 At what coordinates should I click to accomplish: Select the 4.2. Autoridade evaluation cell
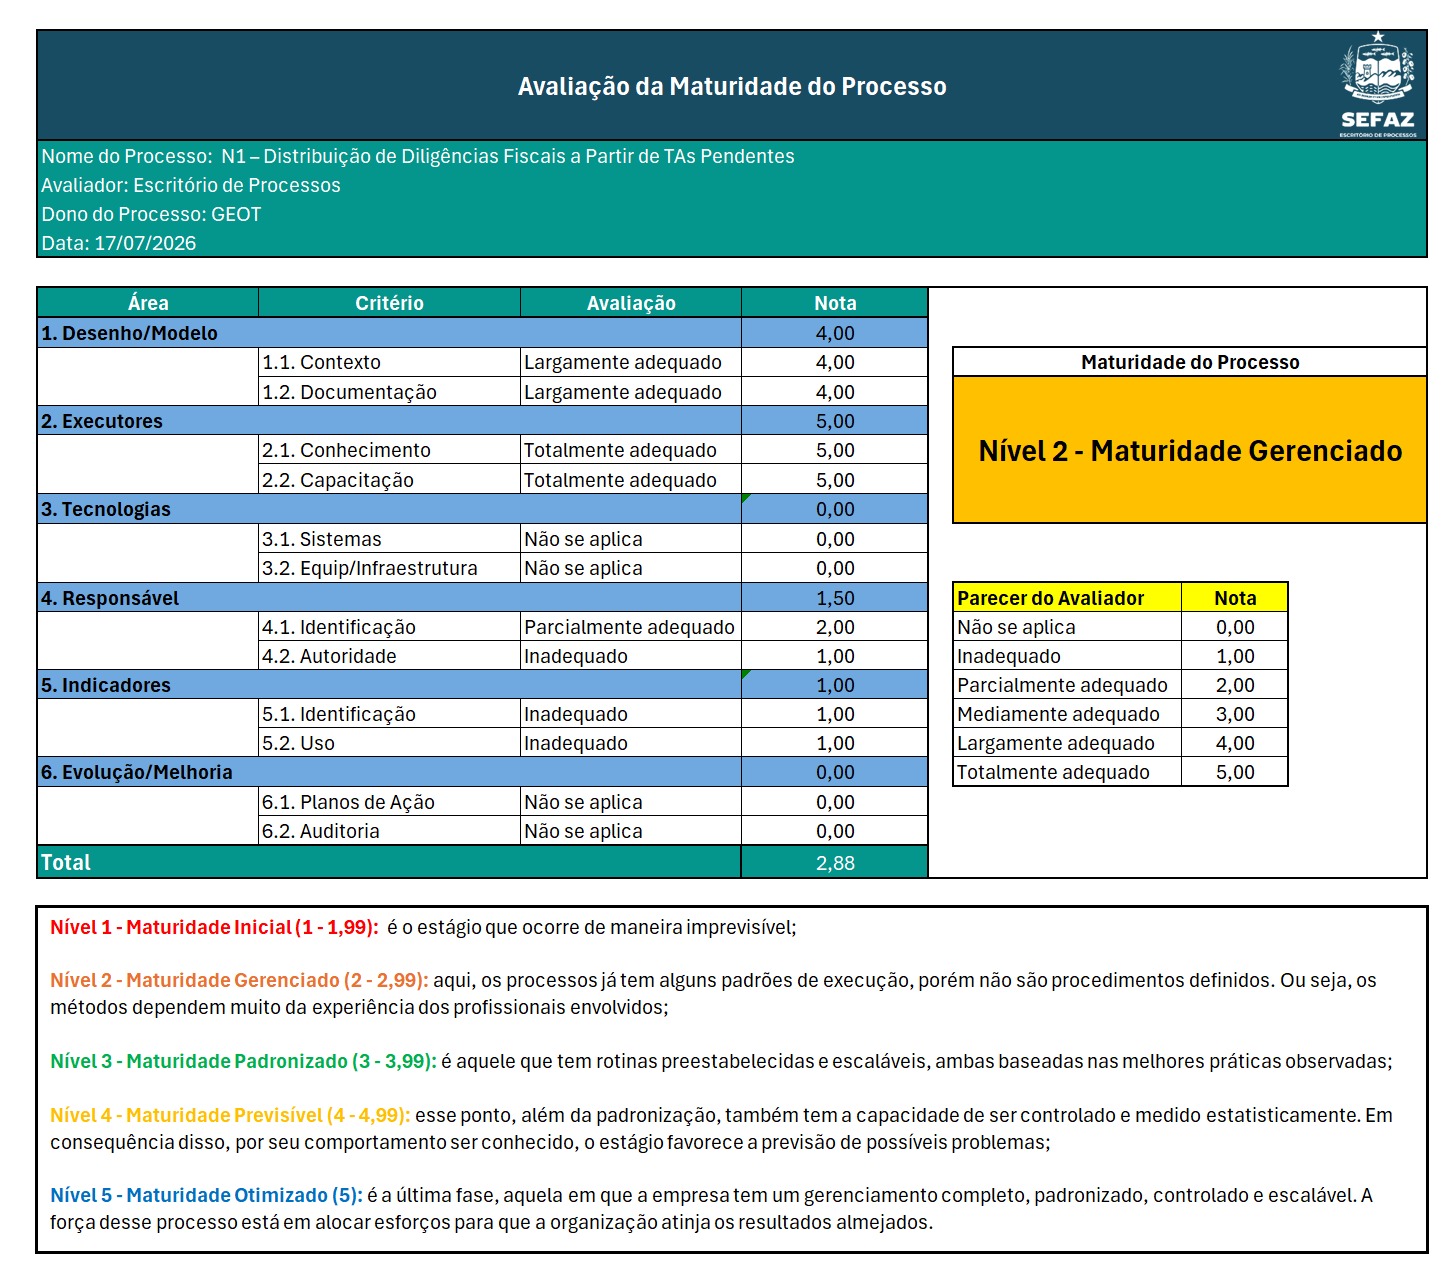pos(631,656)
